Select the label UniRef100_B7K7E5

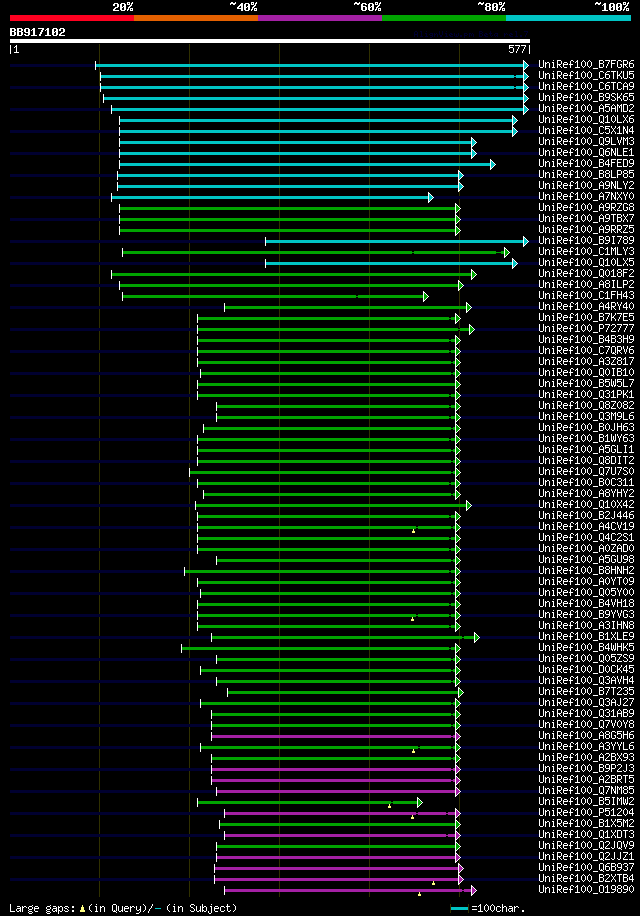[586, 317]
